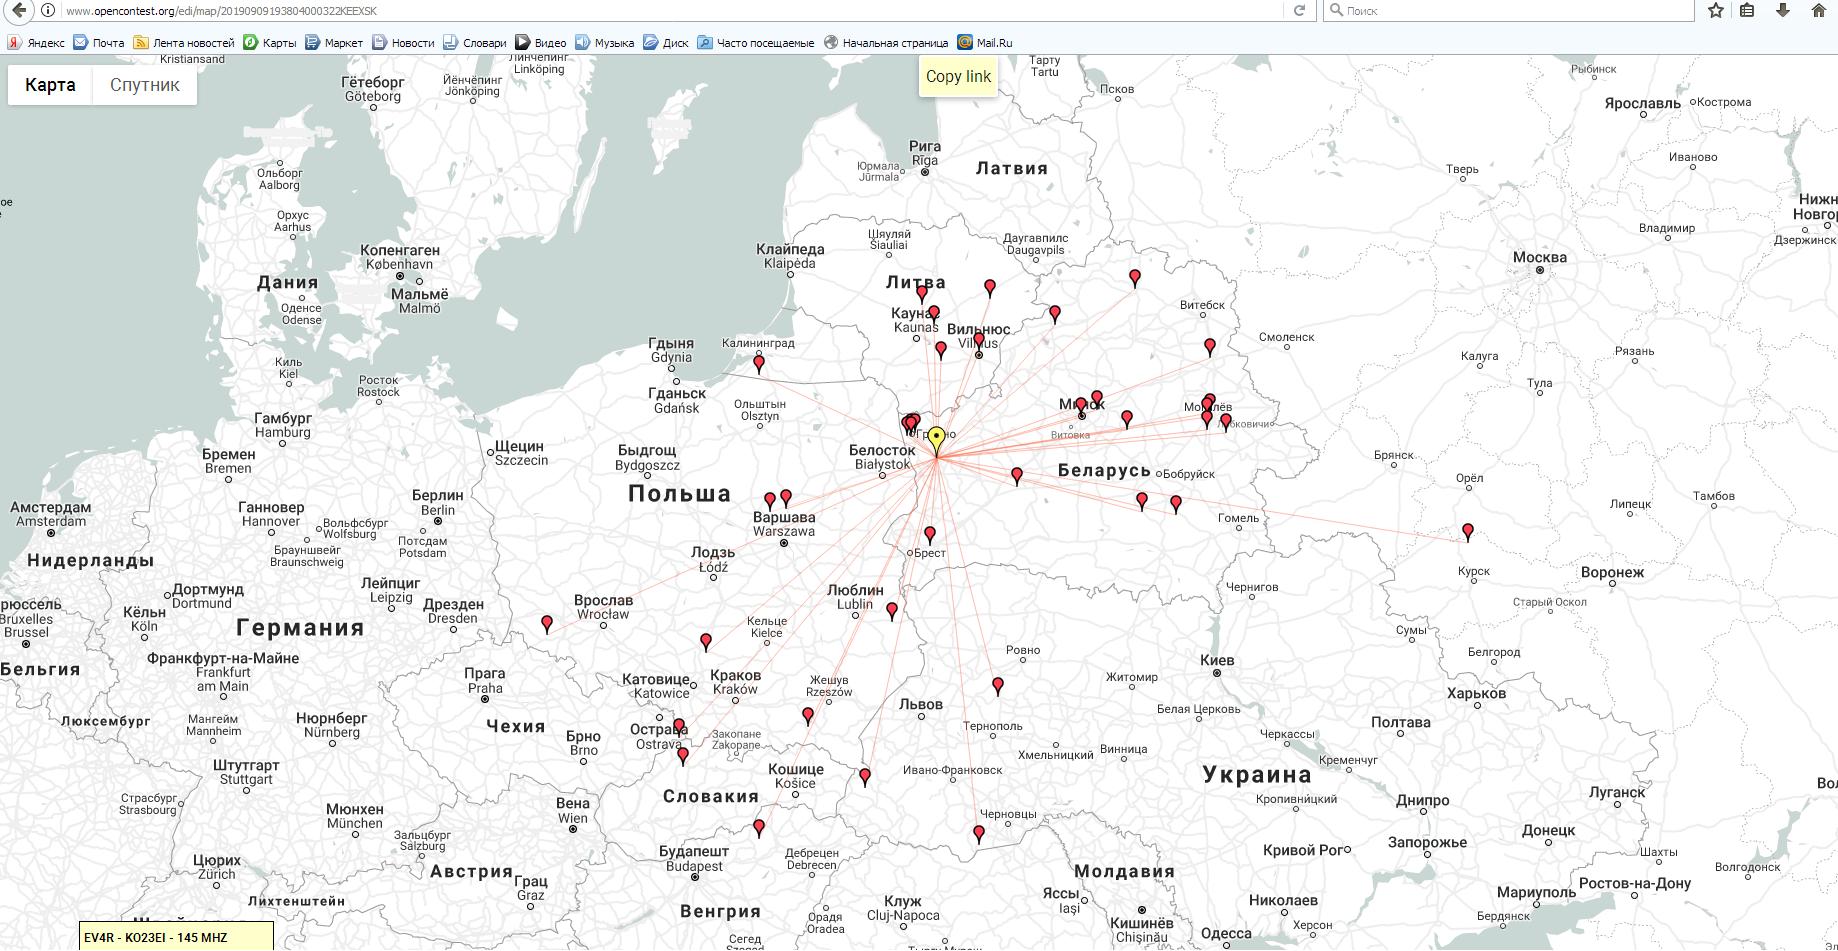Open the Часто посещаемые bookmark folder

pos(756,43)
